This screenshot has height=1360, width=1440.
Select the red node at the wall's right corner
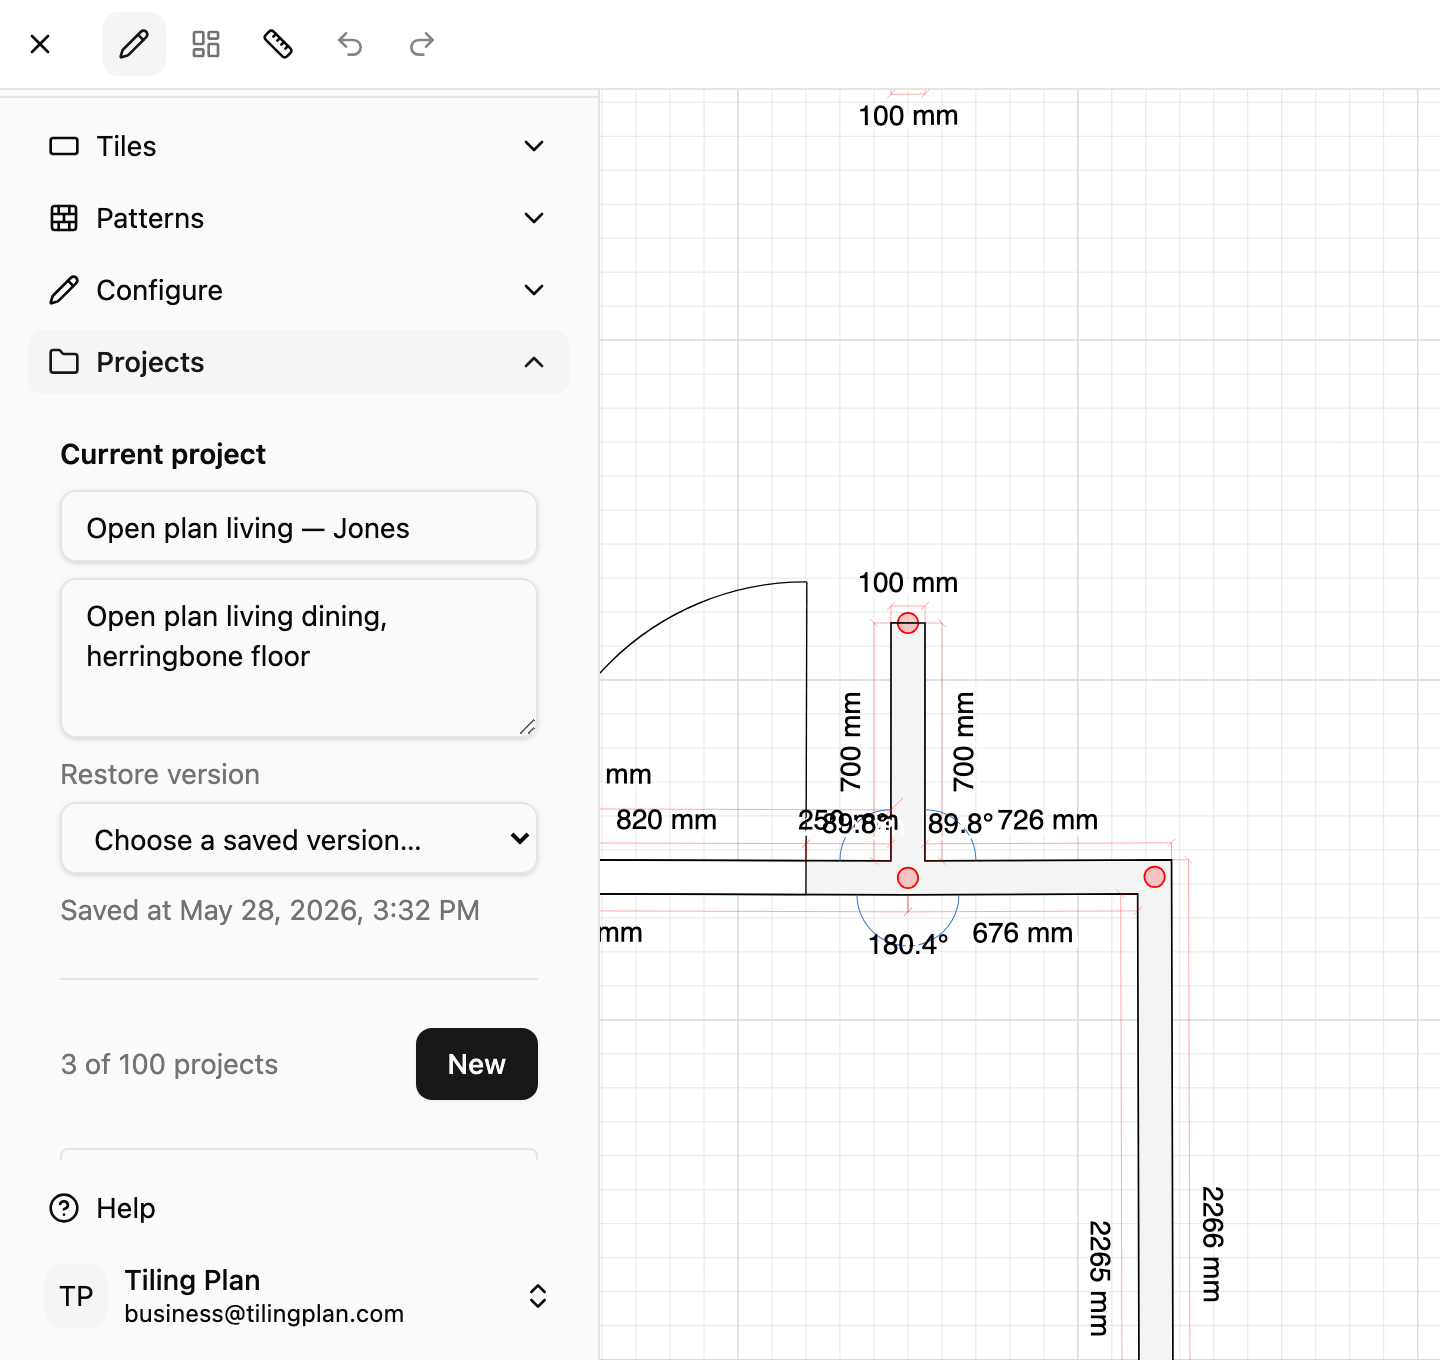pyautogui.click(x=1155, y=877)
